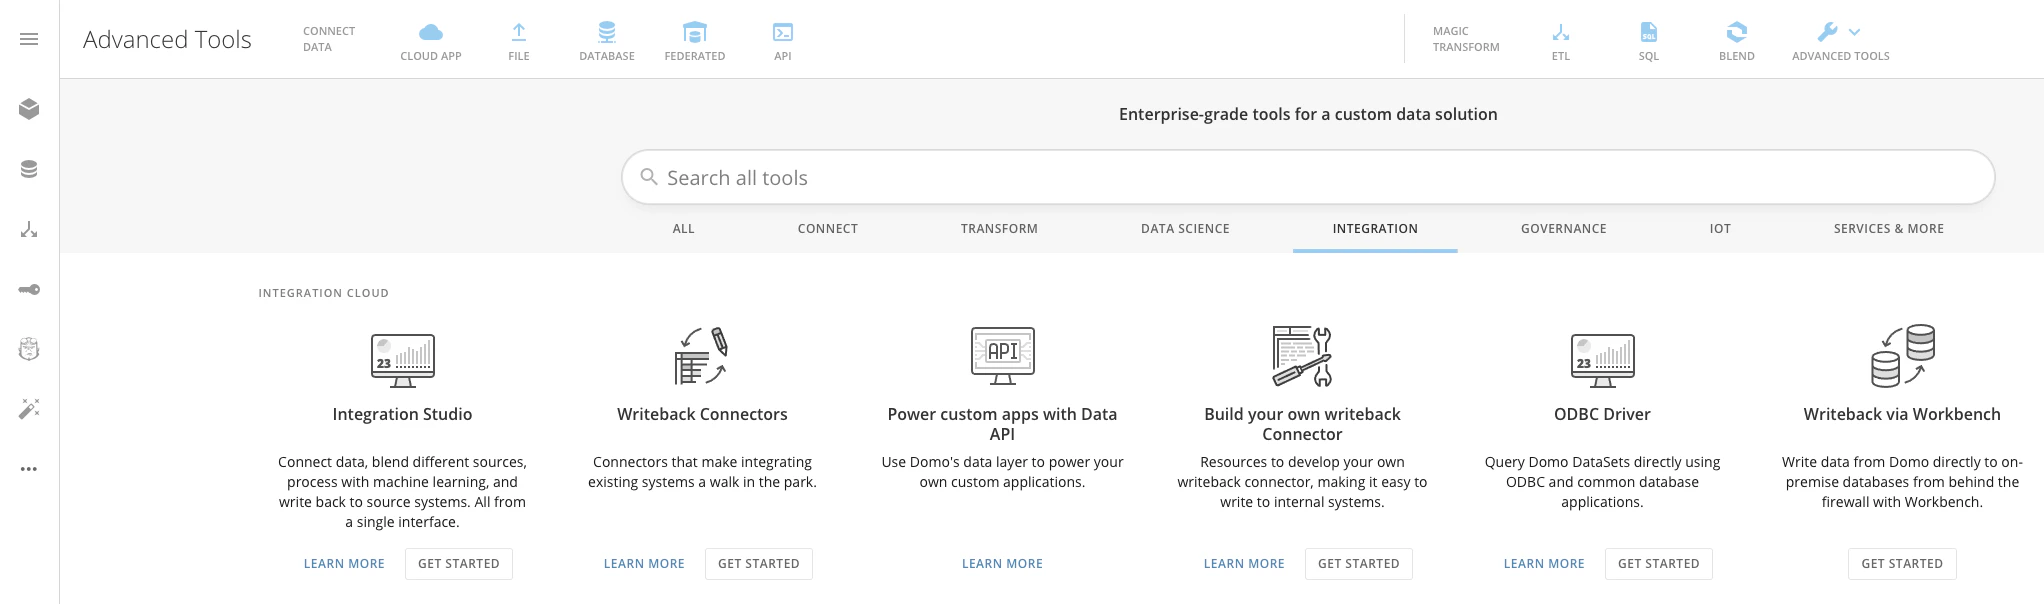Click the Advanced Tools page heading
Screen dimensions: 2044x604
[167, 39]
